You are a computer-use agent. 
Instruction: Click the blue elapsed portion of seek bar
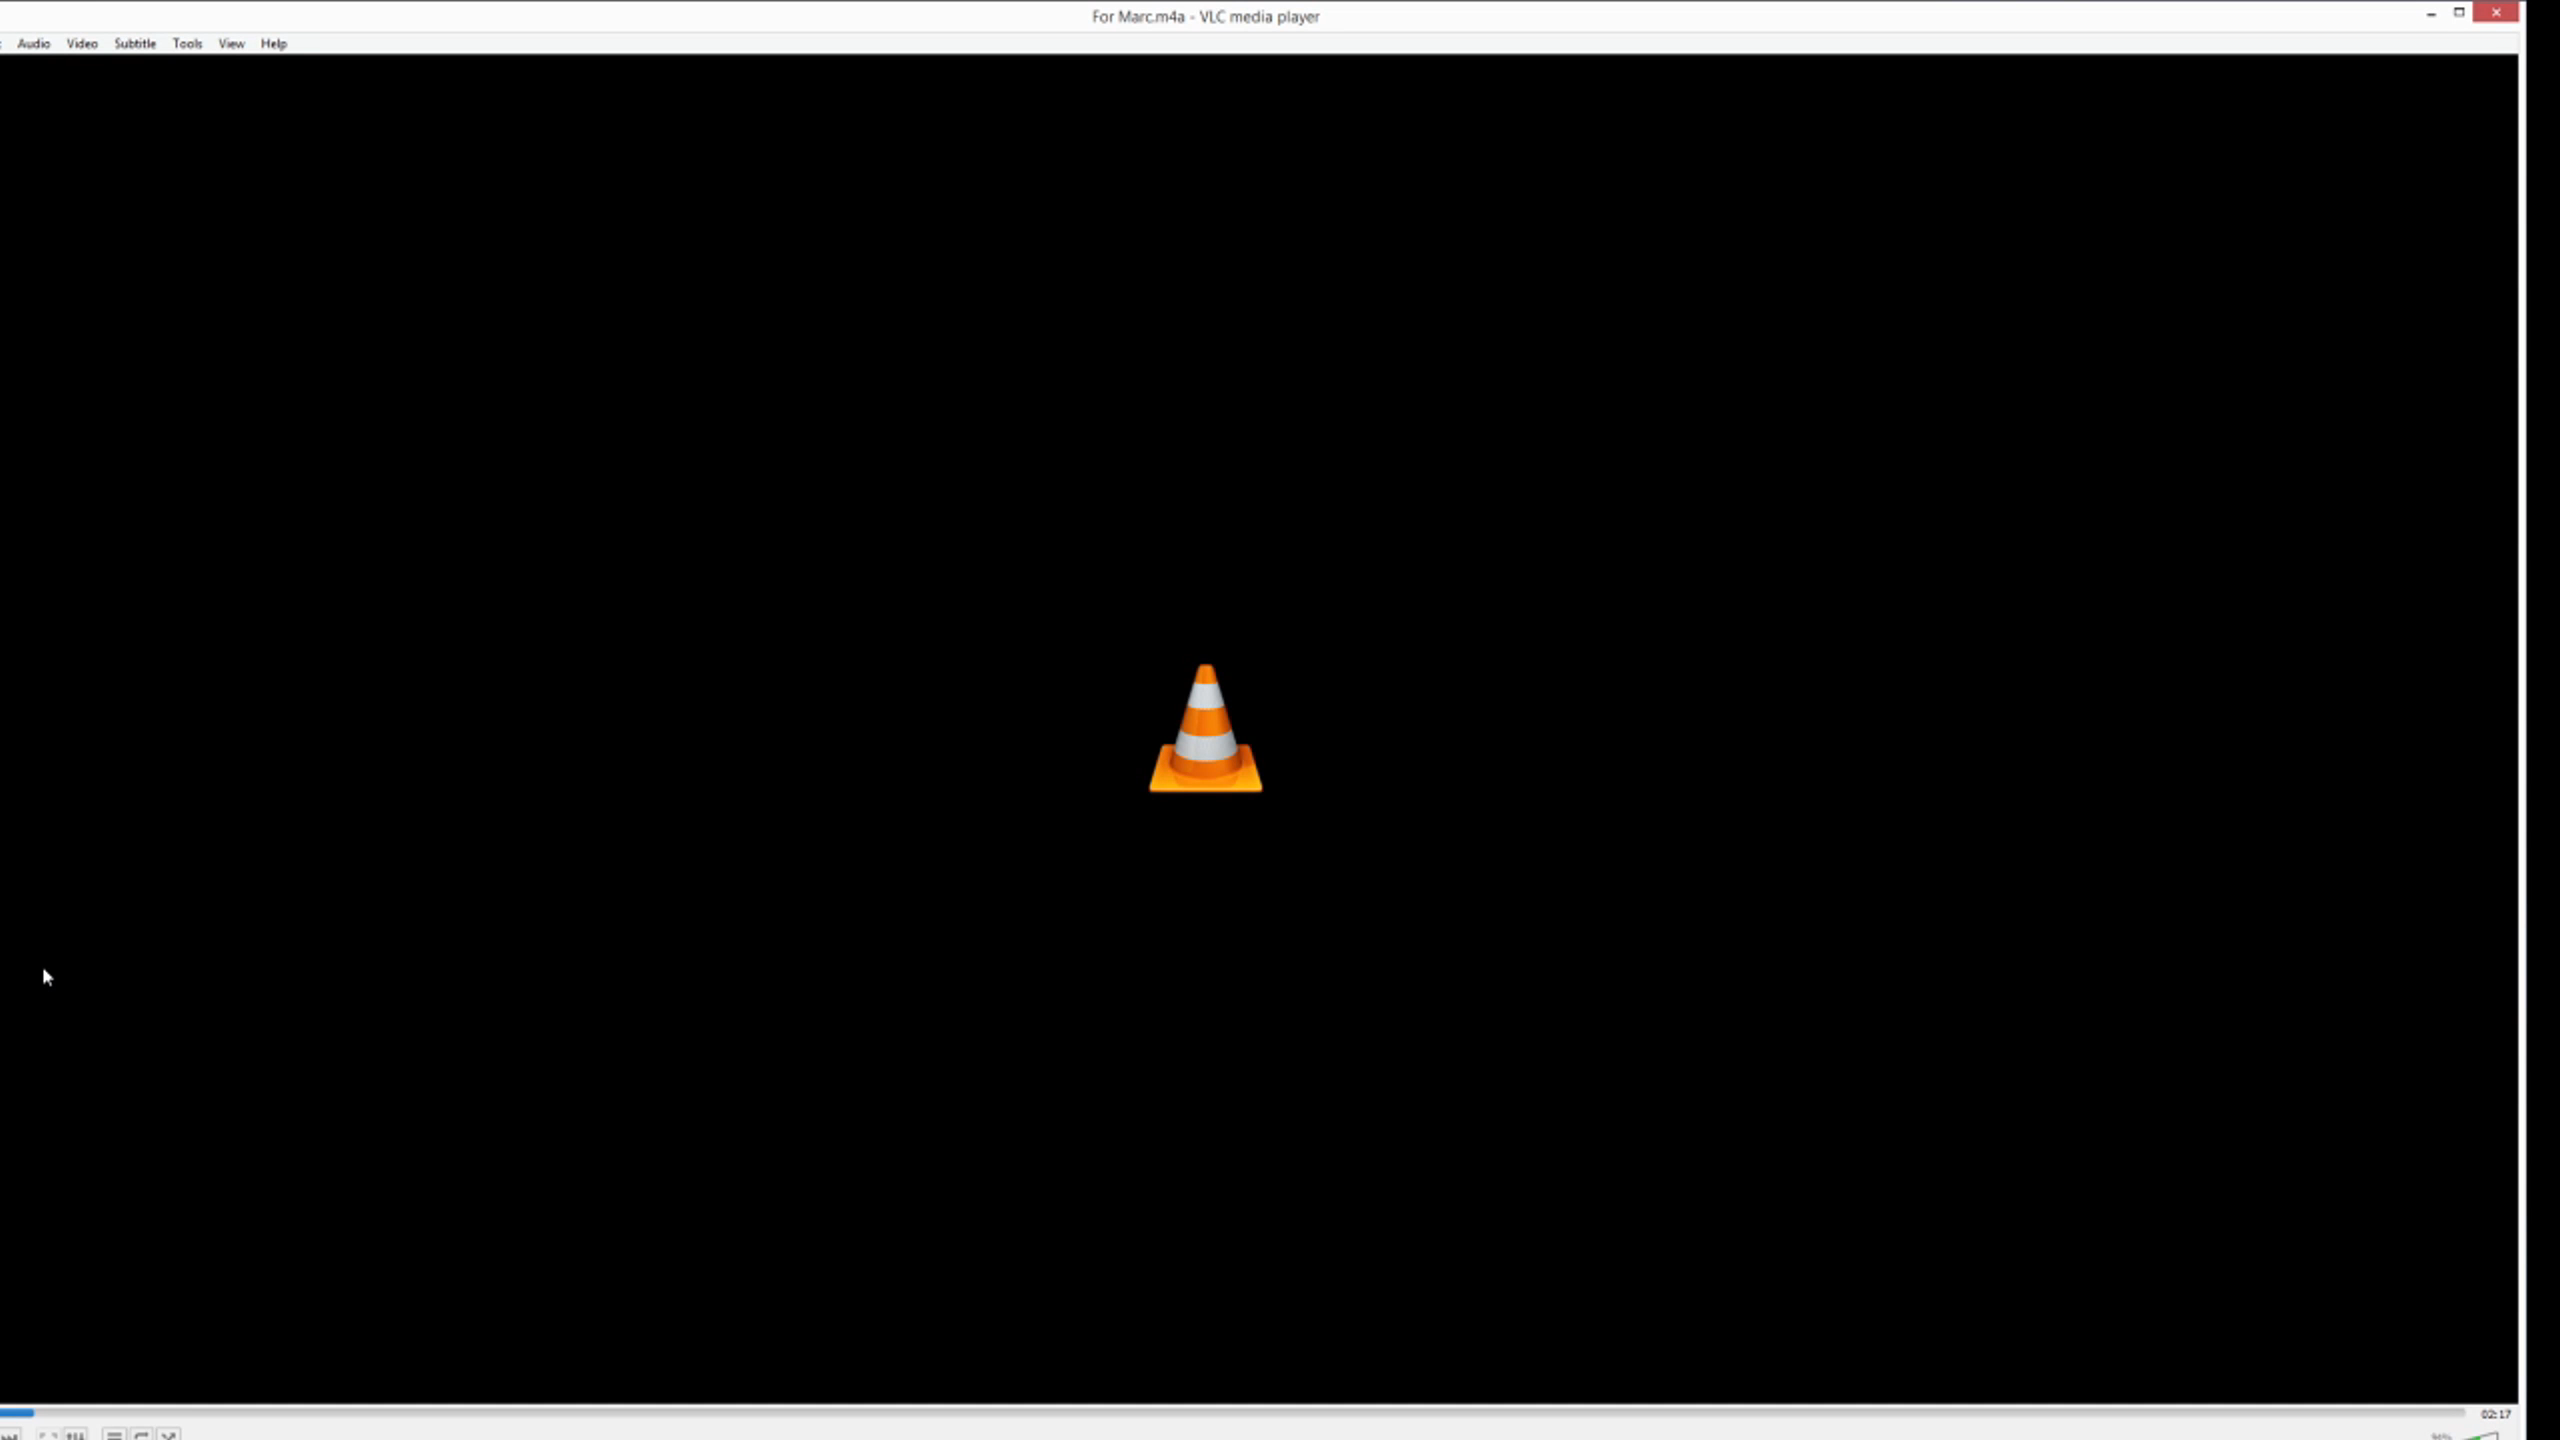point(16,1412)
